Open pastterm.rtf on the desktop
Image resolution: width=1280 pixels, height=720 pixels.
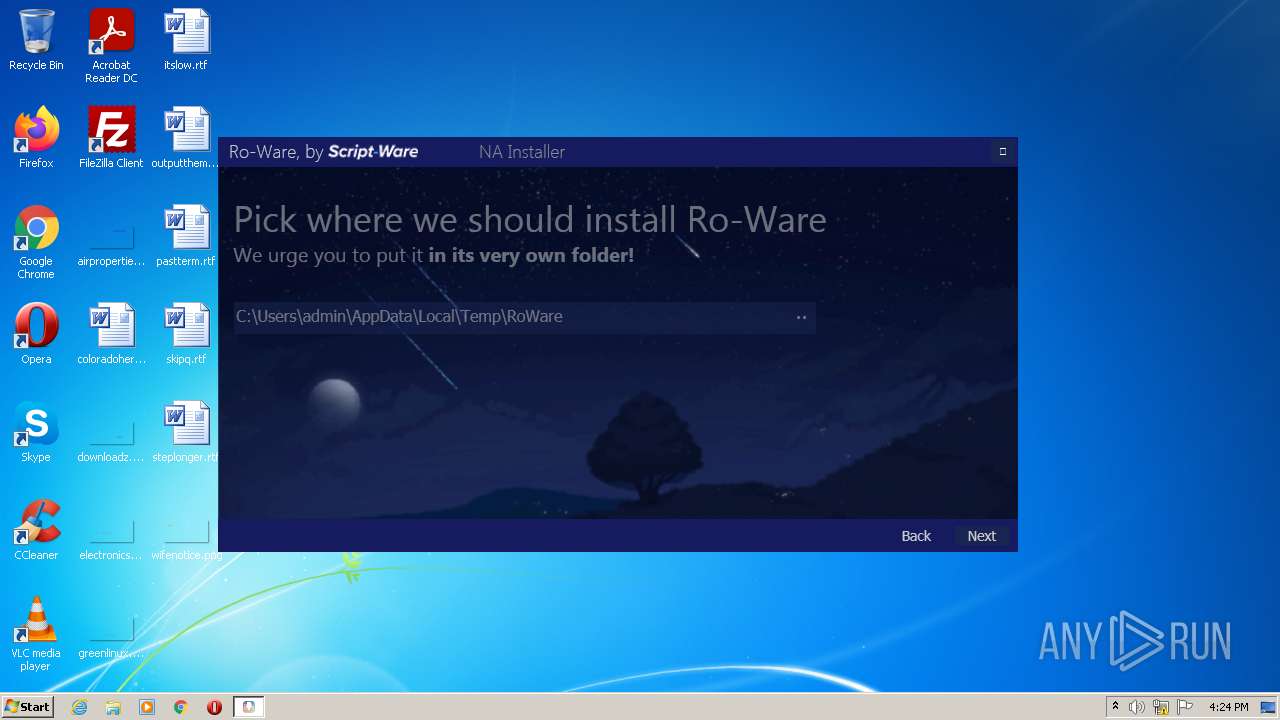186,236
